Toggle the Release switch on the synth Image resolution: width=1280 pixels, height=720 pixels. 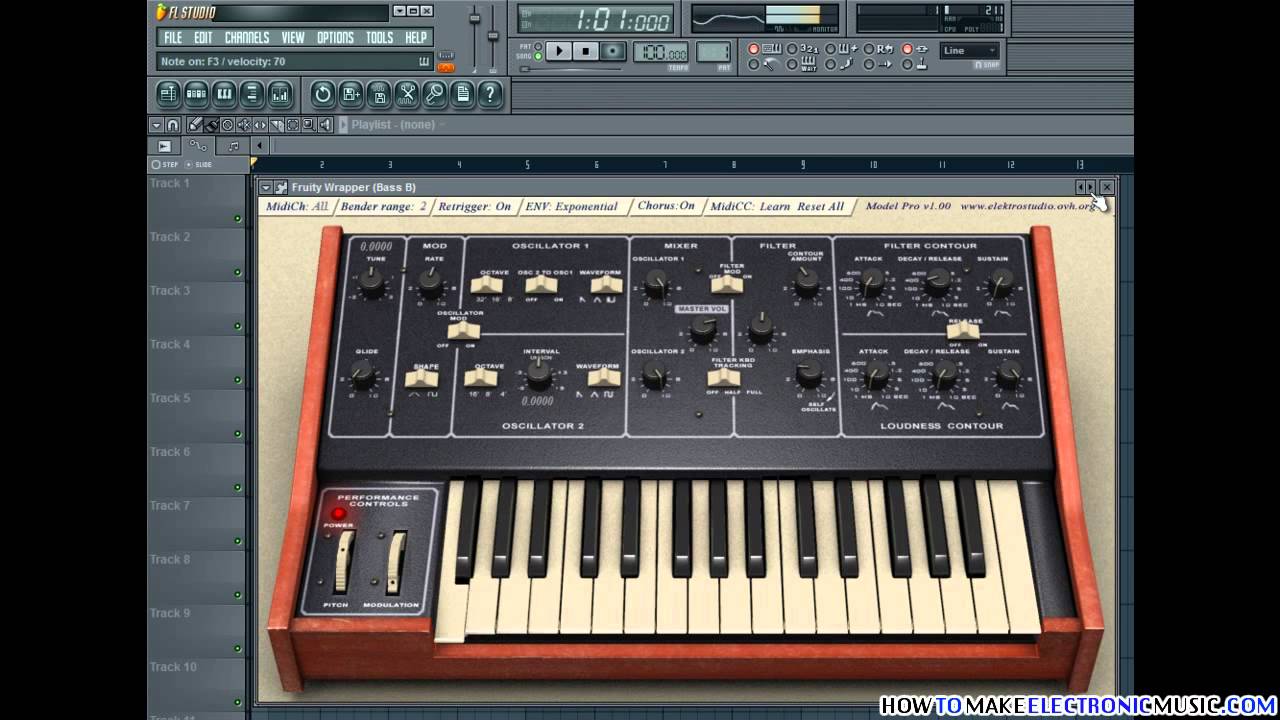(963, 330)
